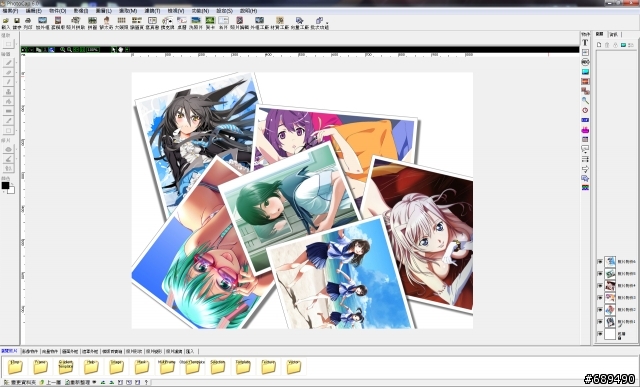Toggle visibility eye of the bottom background layer
This screenshot has height=387, width=640.
(600, 334)
